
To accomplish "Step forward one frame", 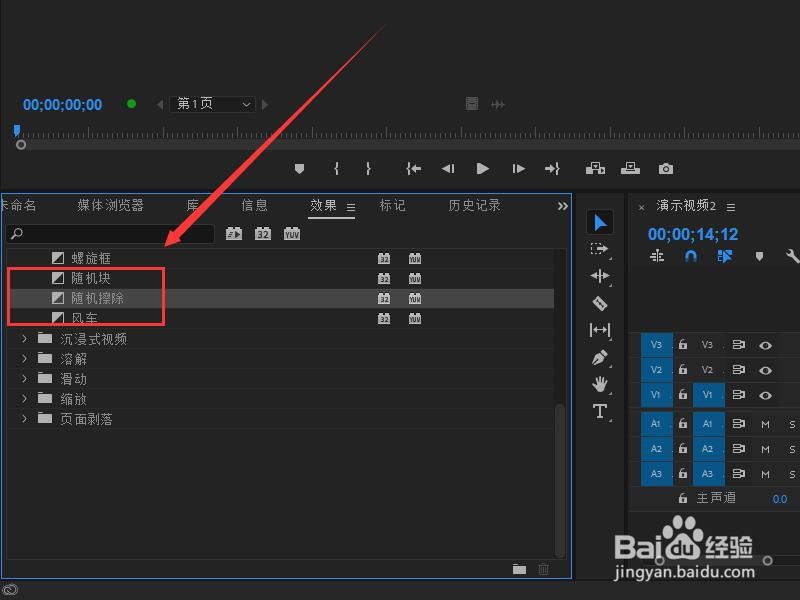I will [518, 168].
